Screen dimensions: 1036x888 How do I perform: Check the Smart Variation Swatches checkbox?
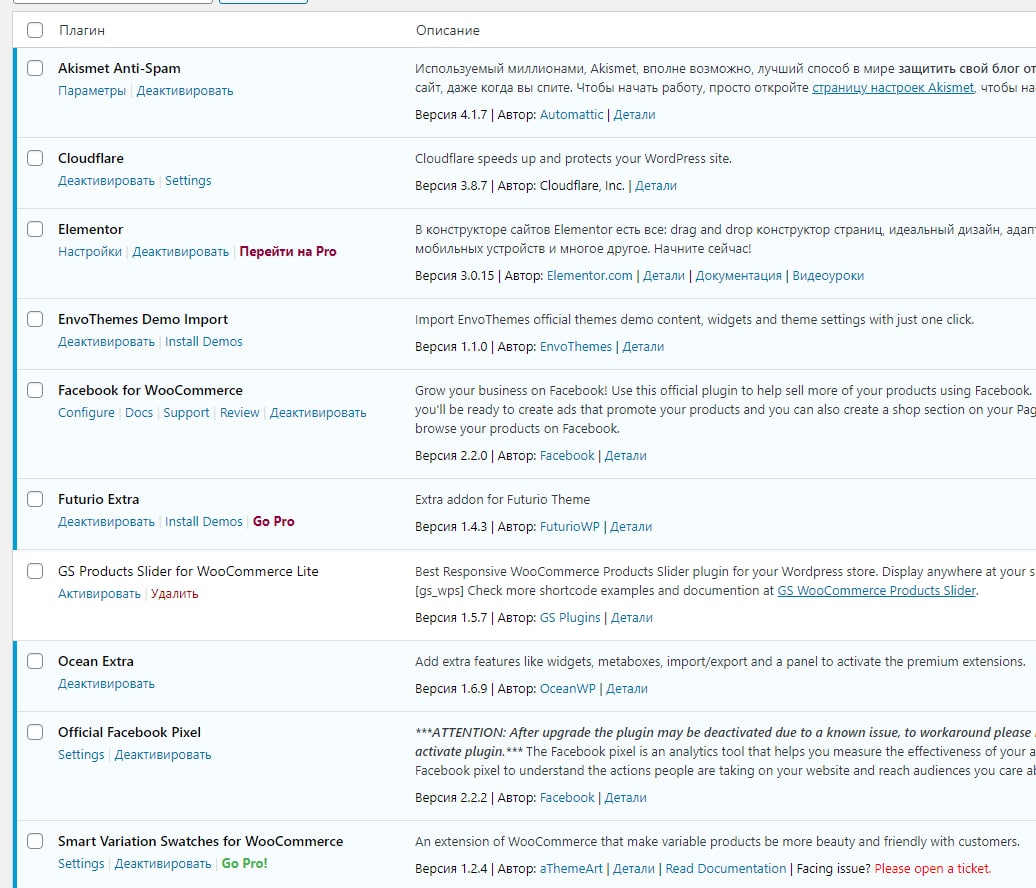point(35,841)
